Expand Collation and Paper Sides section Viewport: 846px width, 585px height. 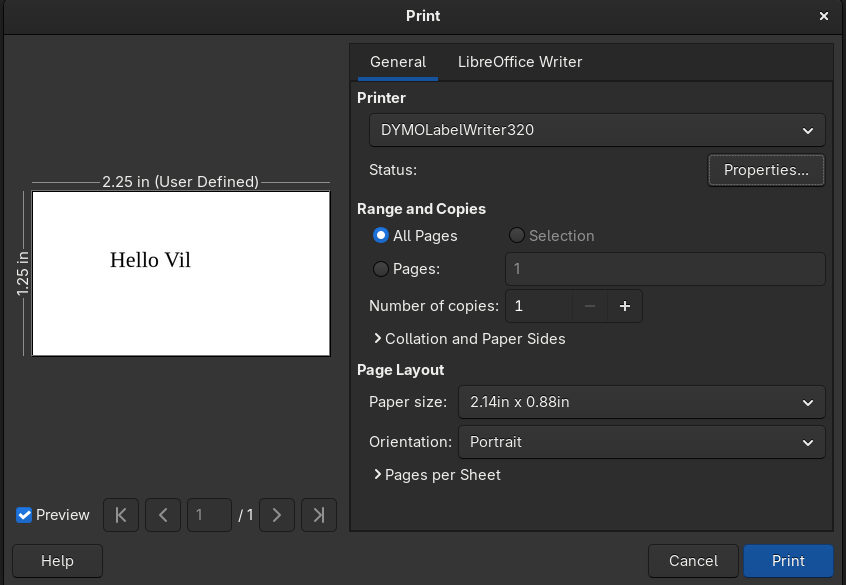(x=469, y=339)
